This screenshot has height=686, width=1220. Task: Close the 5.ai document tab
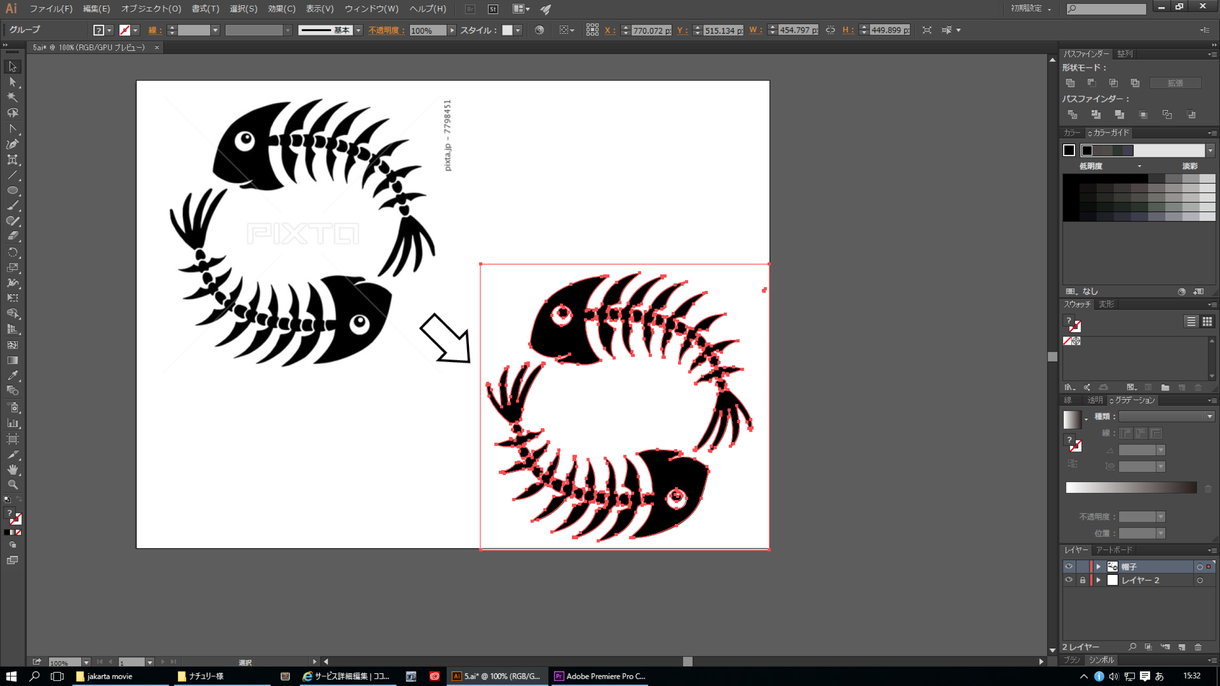click(156, 47)
